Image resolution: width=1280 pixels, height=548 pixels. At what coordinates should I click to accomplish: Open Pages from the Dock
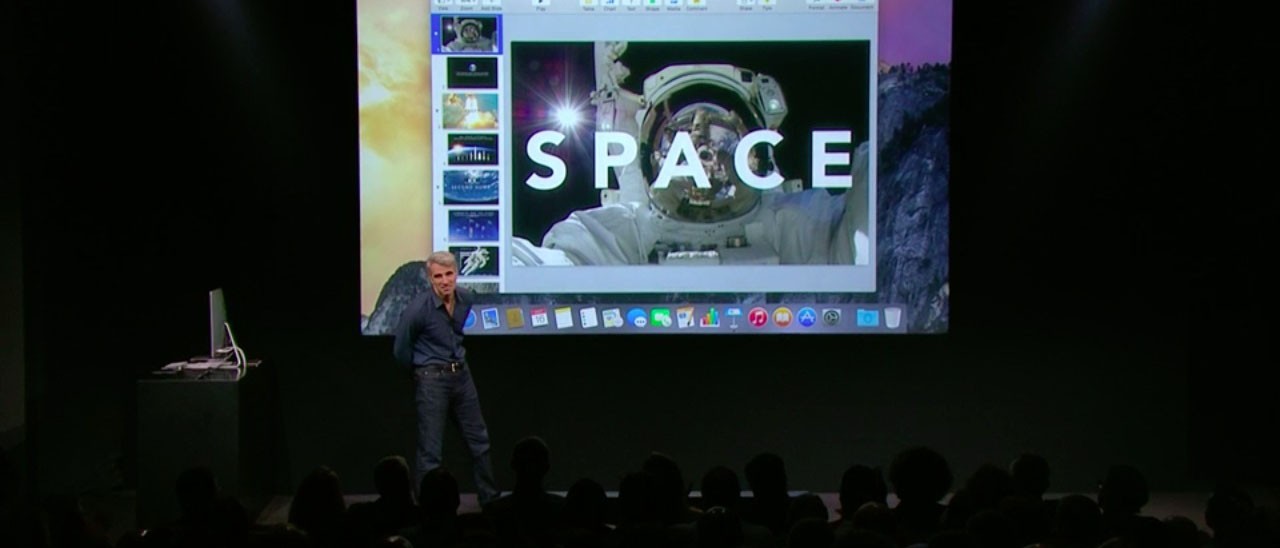pyautogui.click(x=685, y=317)
